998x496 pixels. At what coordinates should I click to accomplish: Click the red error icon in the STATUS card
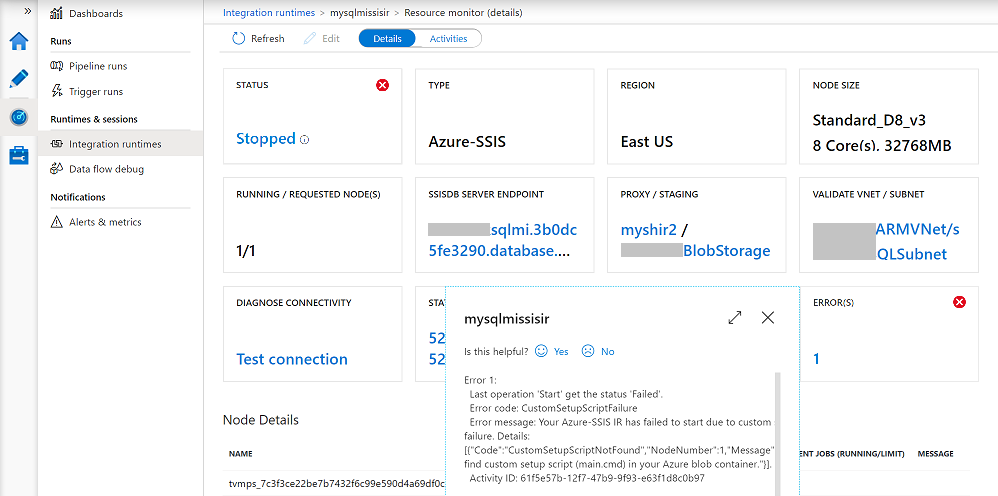(x=383, y=85)
